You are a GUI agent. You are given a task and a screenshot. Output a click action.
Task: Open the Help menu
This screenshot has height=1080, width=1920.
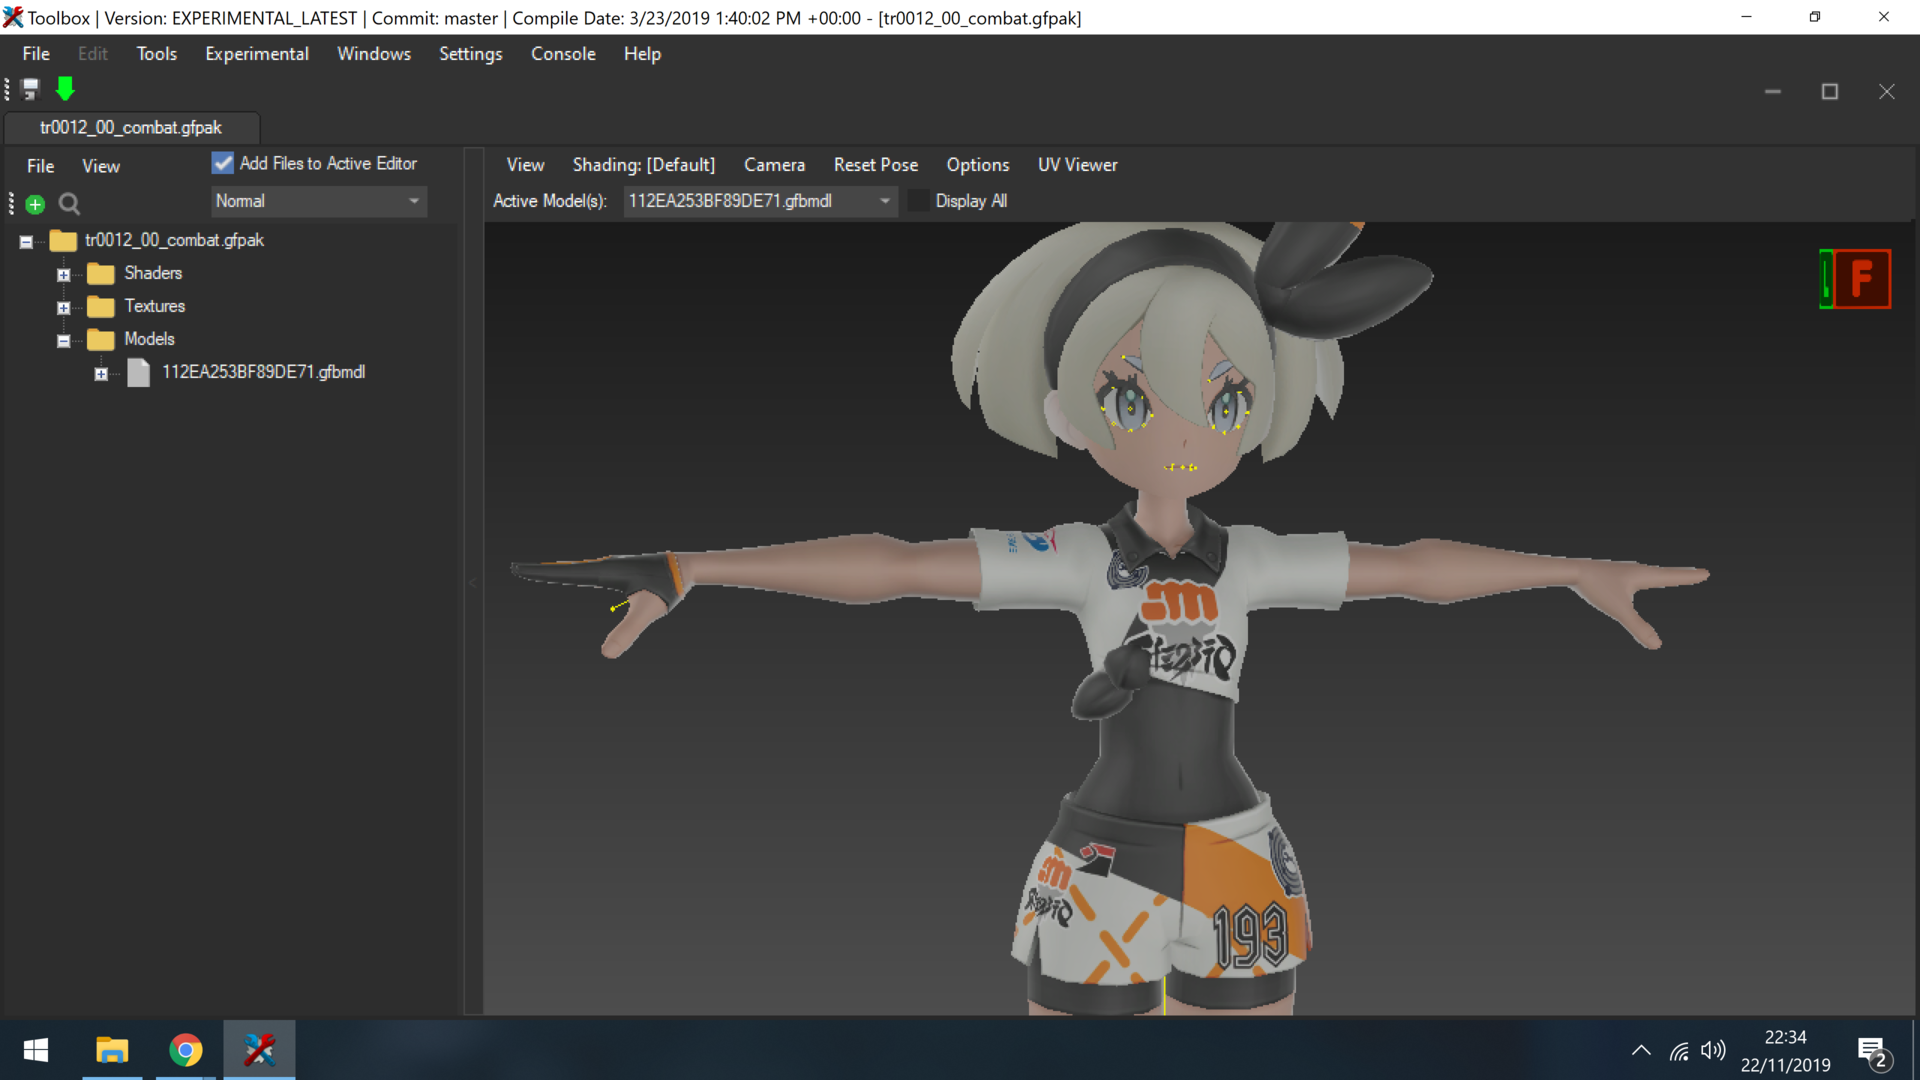(x=642, y=54)
